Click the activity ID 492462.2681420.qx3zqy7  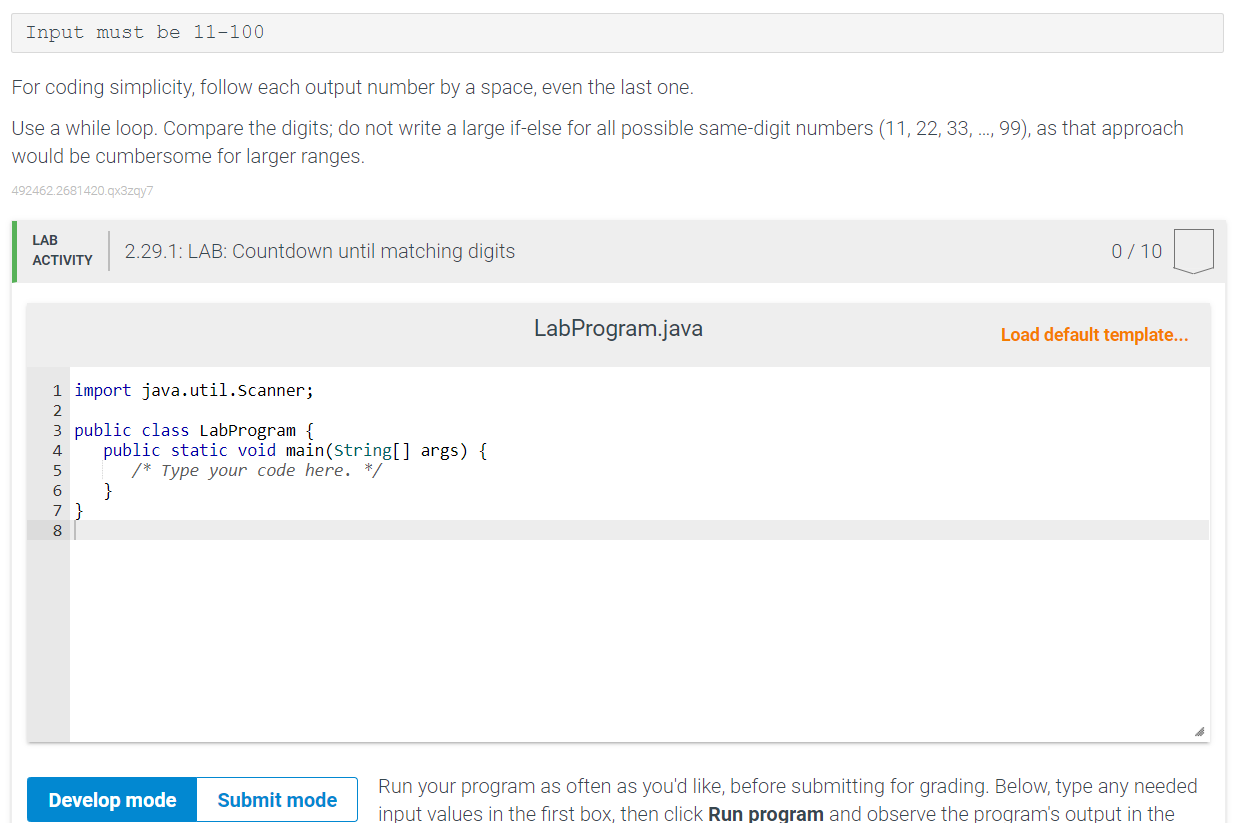[82, 190]
